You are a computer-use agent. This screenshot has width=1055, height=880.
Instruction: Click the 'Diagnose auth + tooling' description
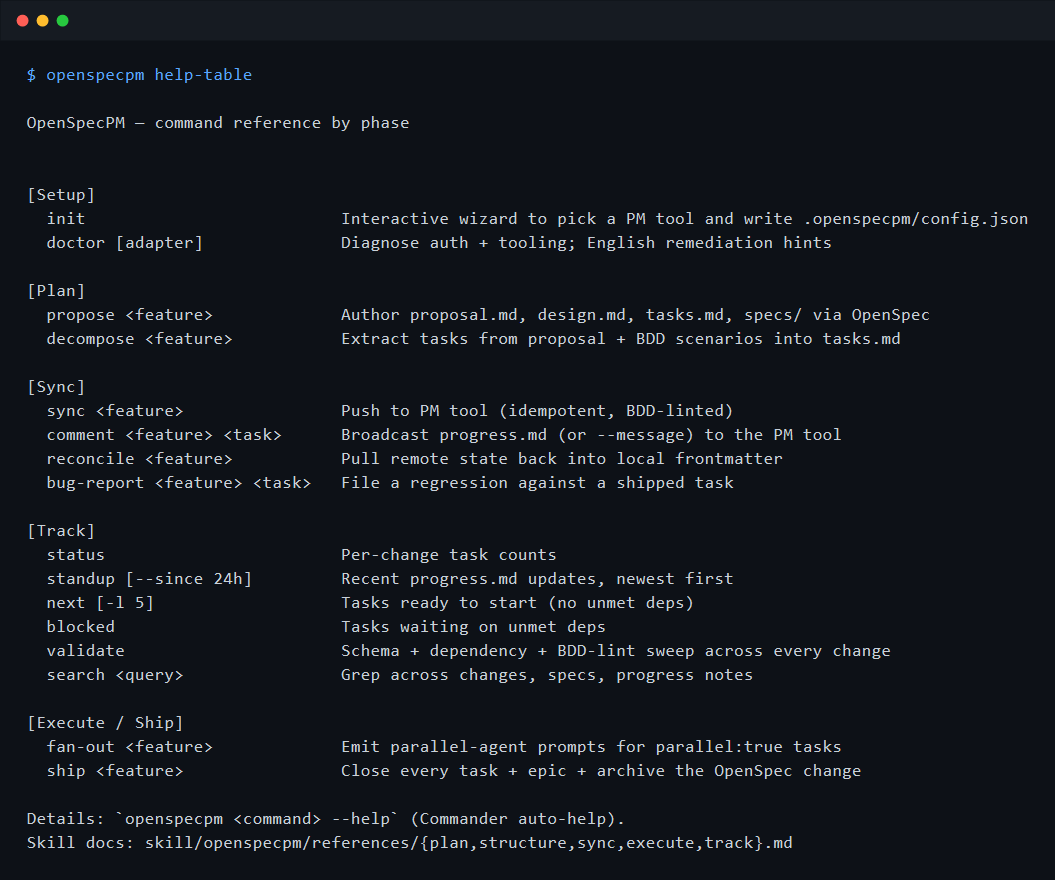[586, 243]
